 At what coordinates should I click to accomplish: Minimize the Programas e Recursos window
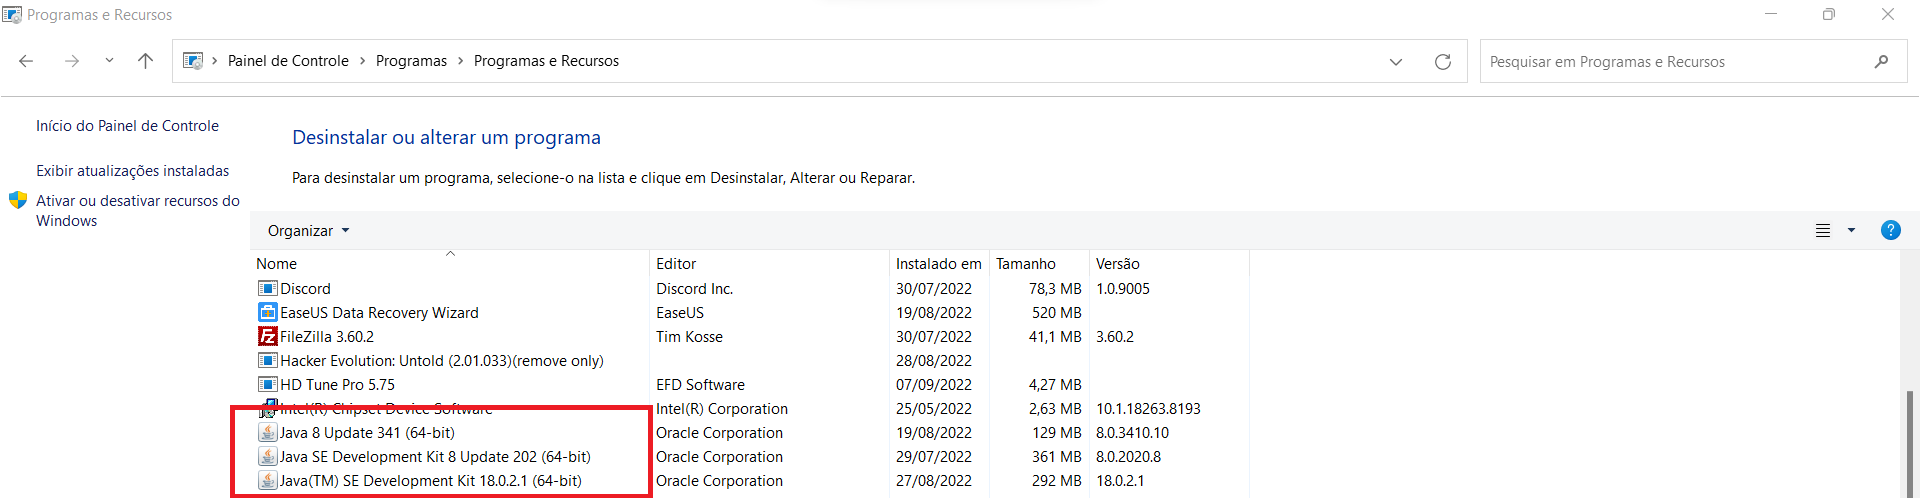click(x=1771, y=14)
